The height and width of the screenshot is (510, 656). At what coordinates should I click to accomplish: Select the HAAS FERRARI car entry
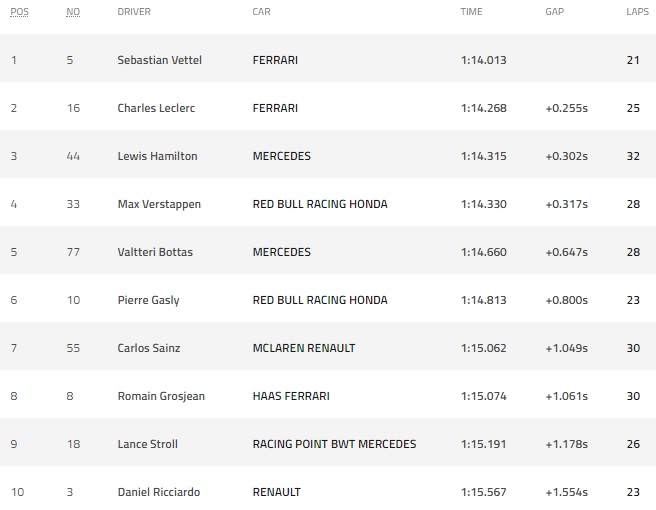tap(291, 396)
